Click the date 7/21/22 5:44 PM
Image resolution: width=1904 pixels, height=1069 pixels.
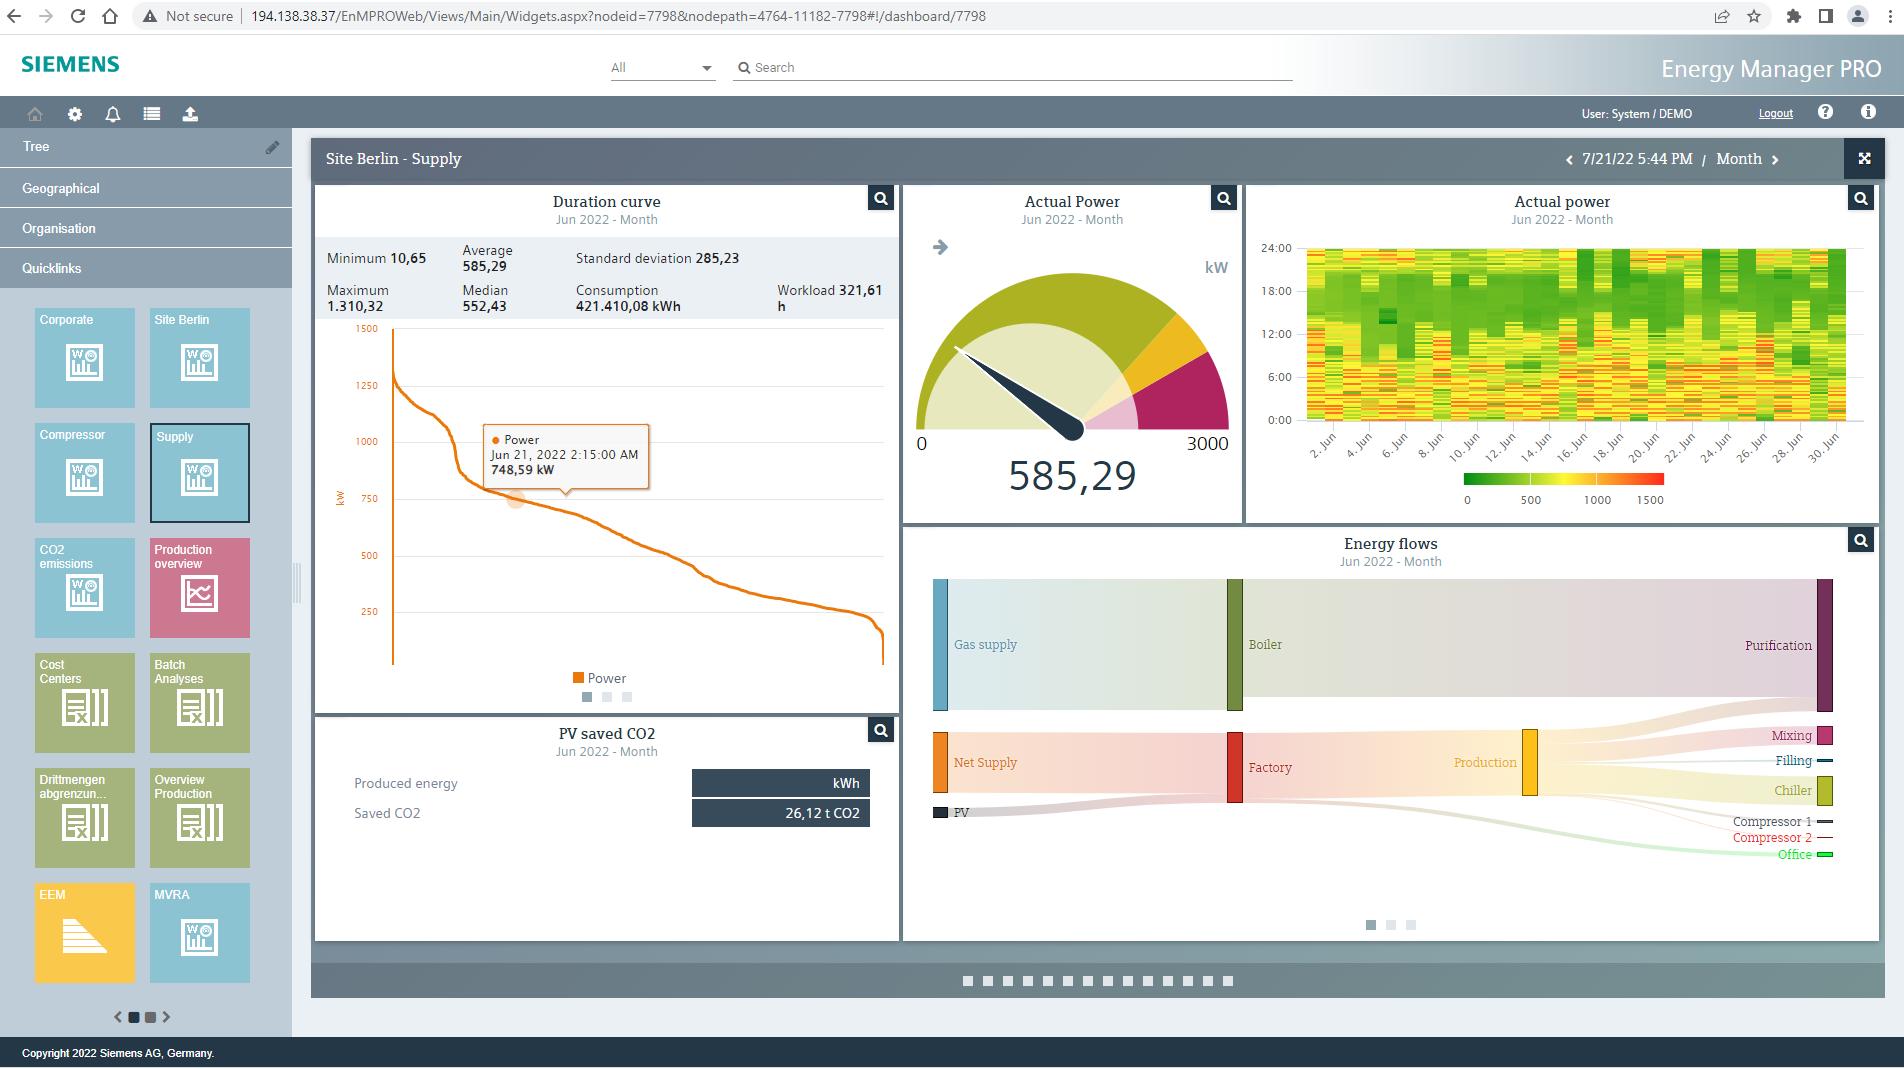pyautogui.click(x=1637, y=159)
